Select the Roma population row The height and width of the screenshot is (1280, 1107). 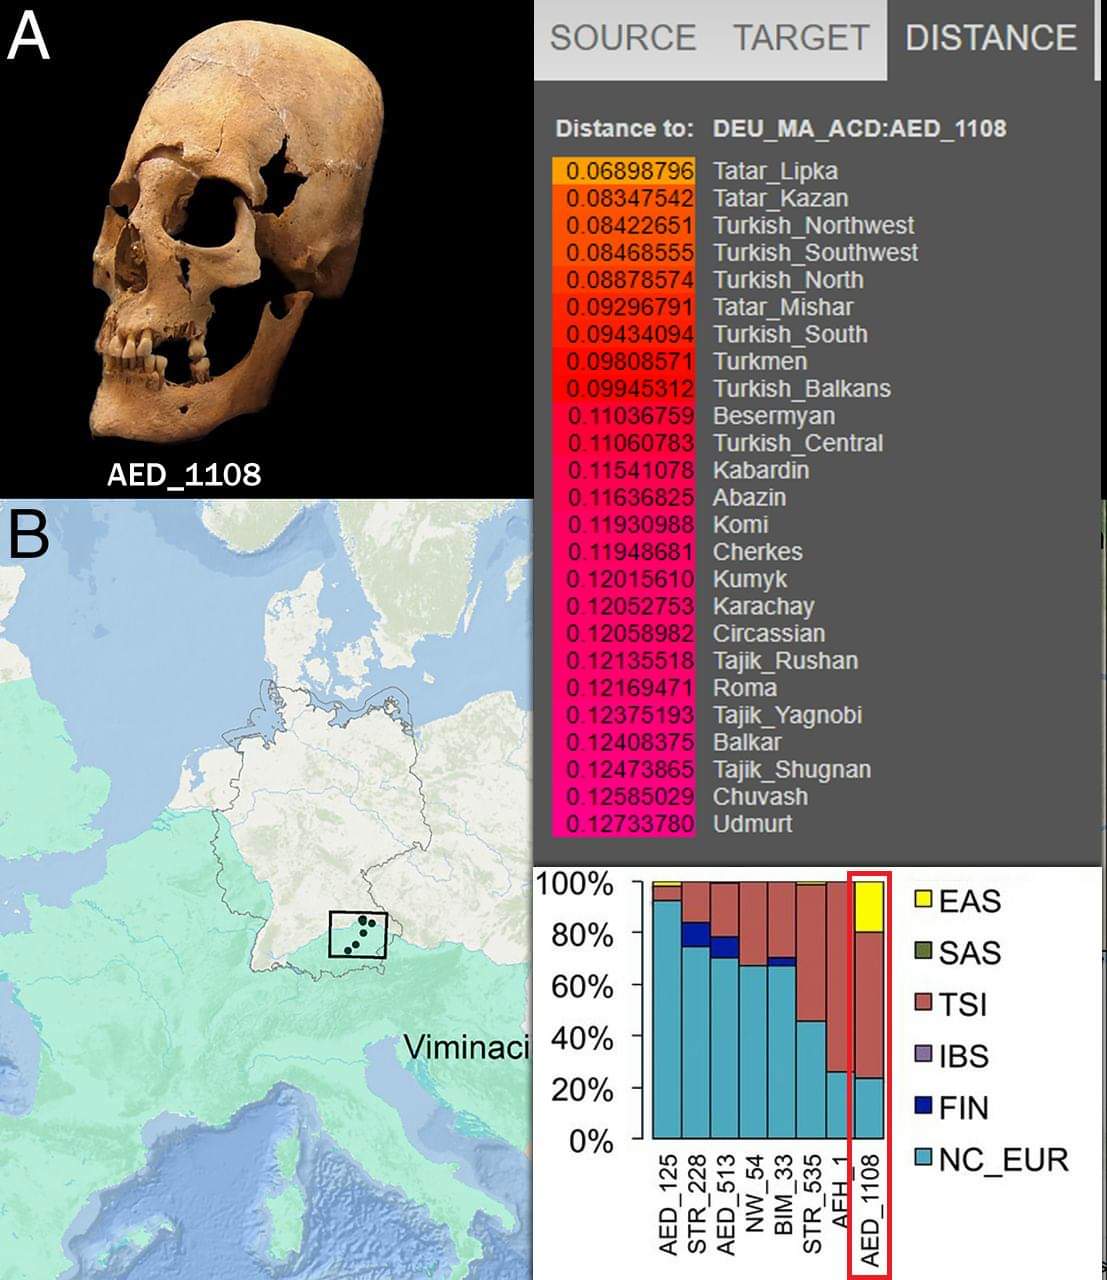pos(665,687)
